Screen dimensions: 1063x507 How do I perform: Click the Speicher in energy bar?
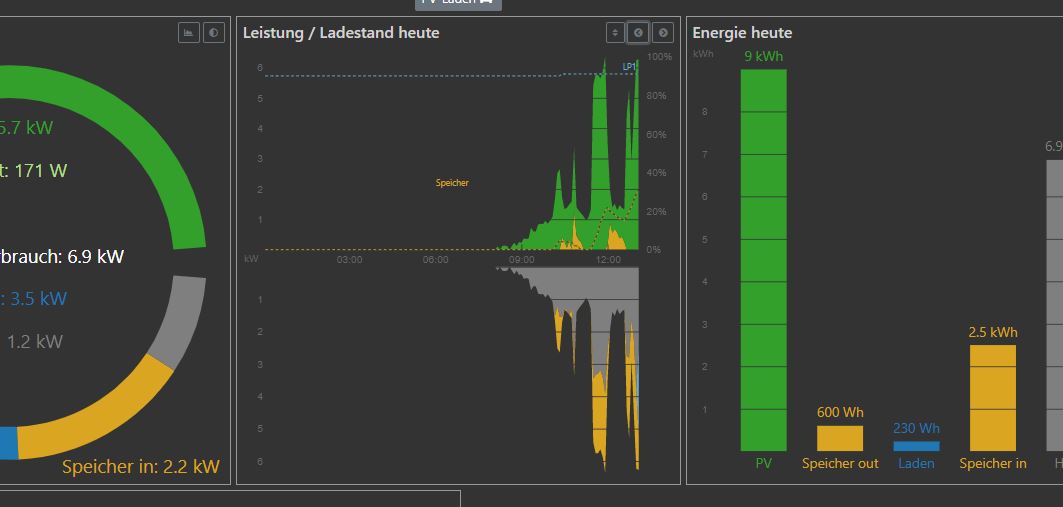pyautogui.click(x=992, y=398)
